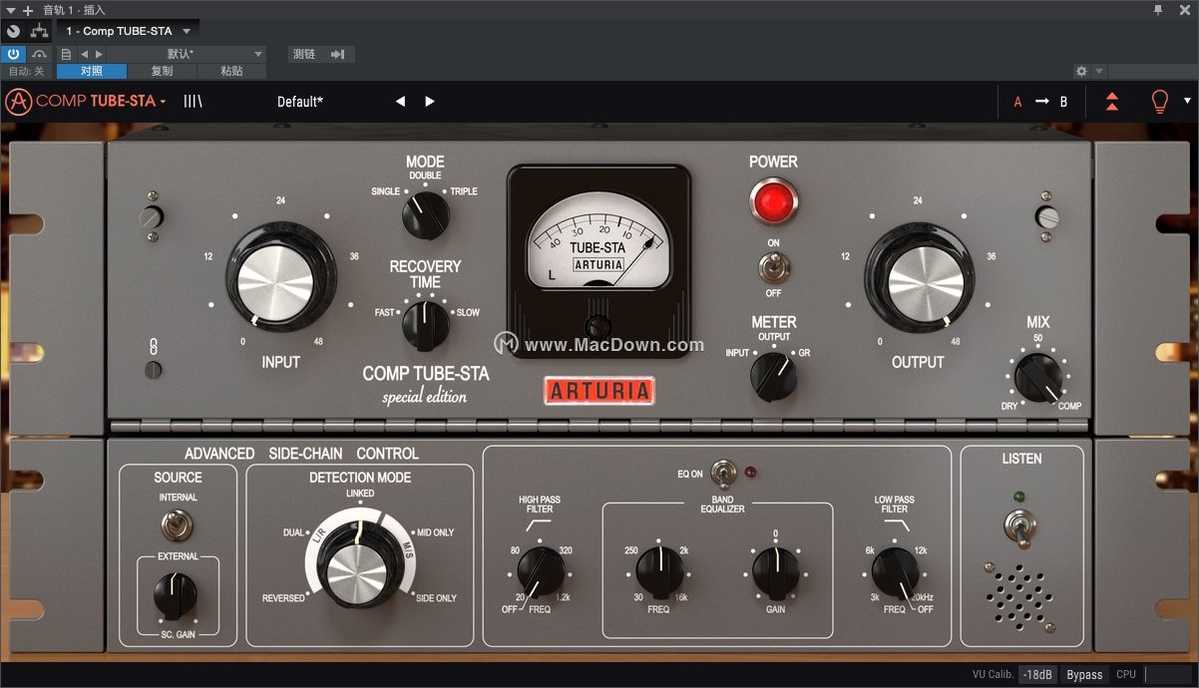Click the 复制 copy tab

click(x=162, y=71)
